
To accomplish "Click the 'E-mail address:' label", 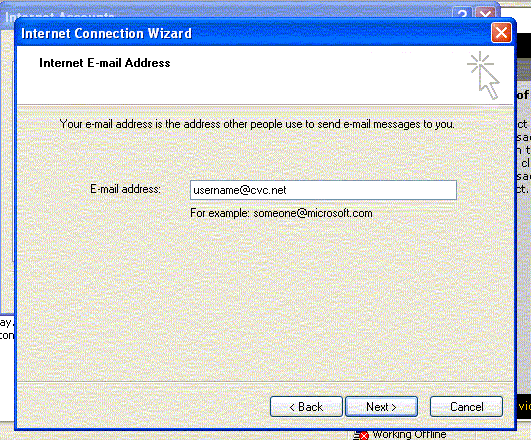I will (125, 189).
